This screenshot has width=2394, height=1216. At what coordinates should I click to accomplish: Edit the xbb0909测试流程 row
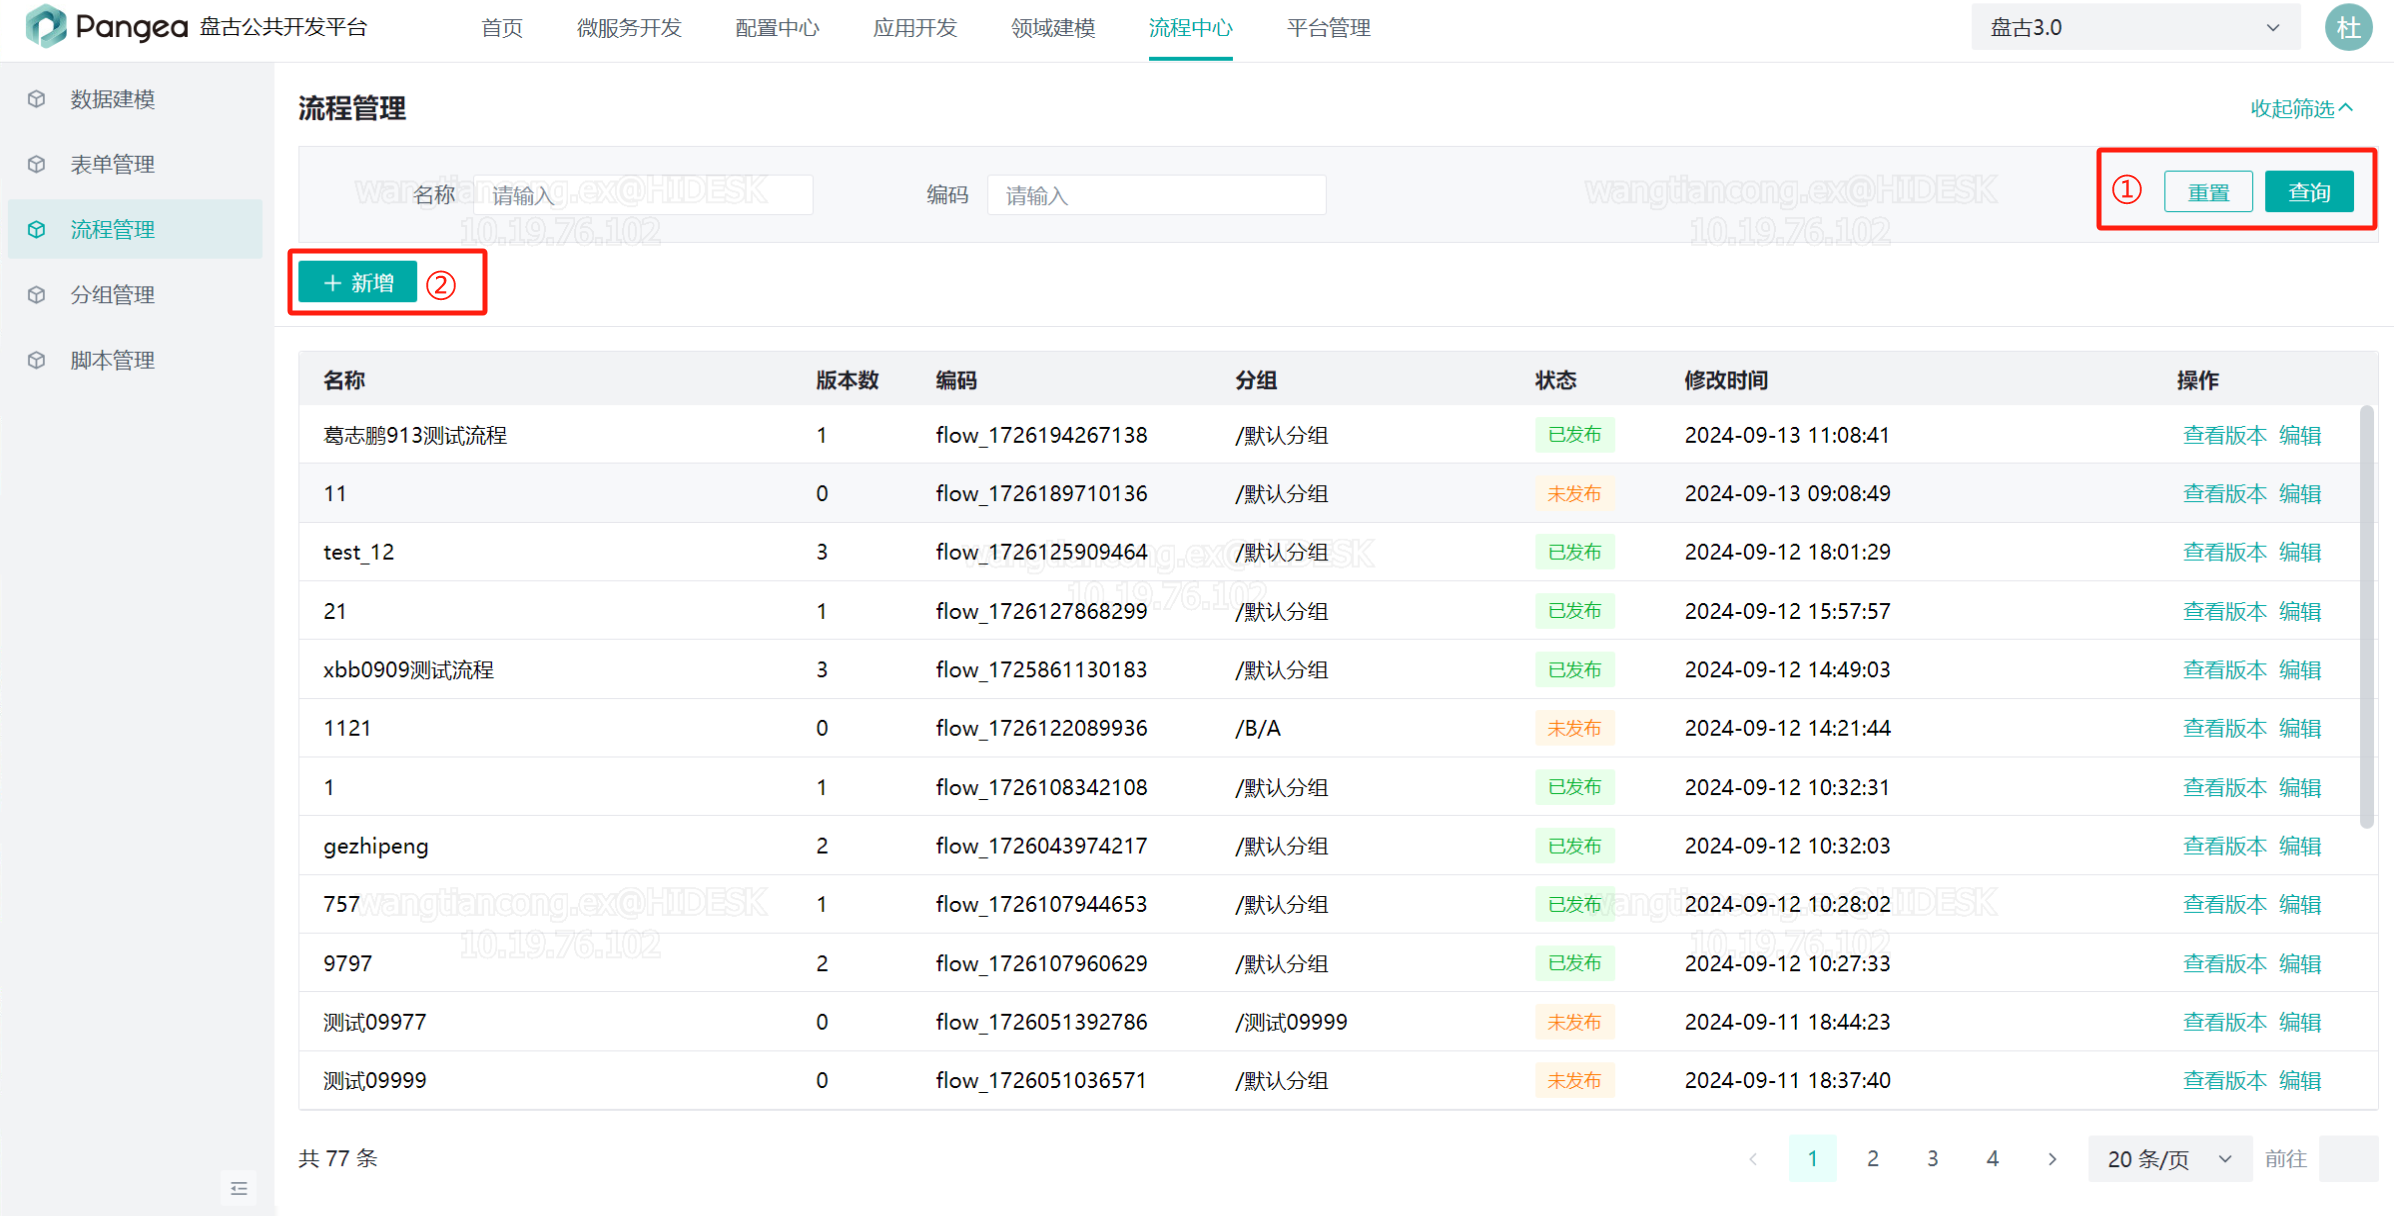2300,670
